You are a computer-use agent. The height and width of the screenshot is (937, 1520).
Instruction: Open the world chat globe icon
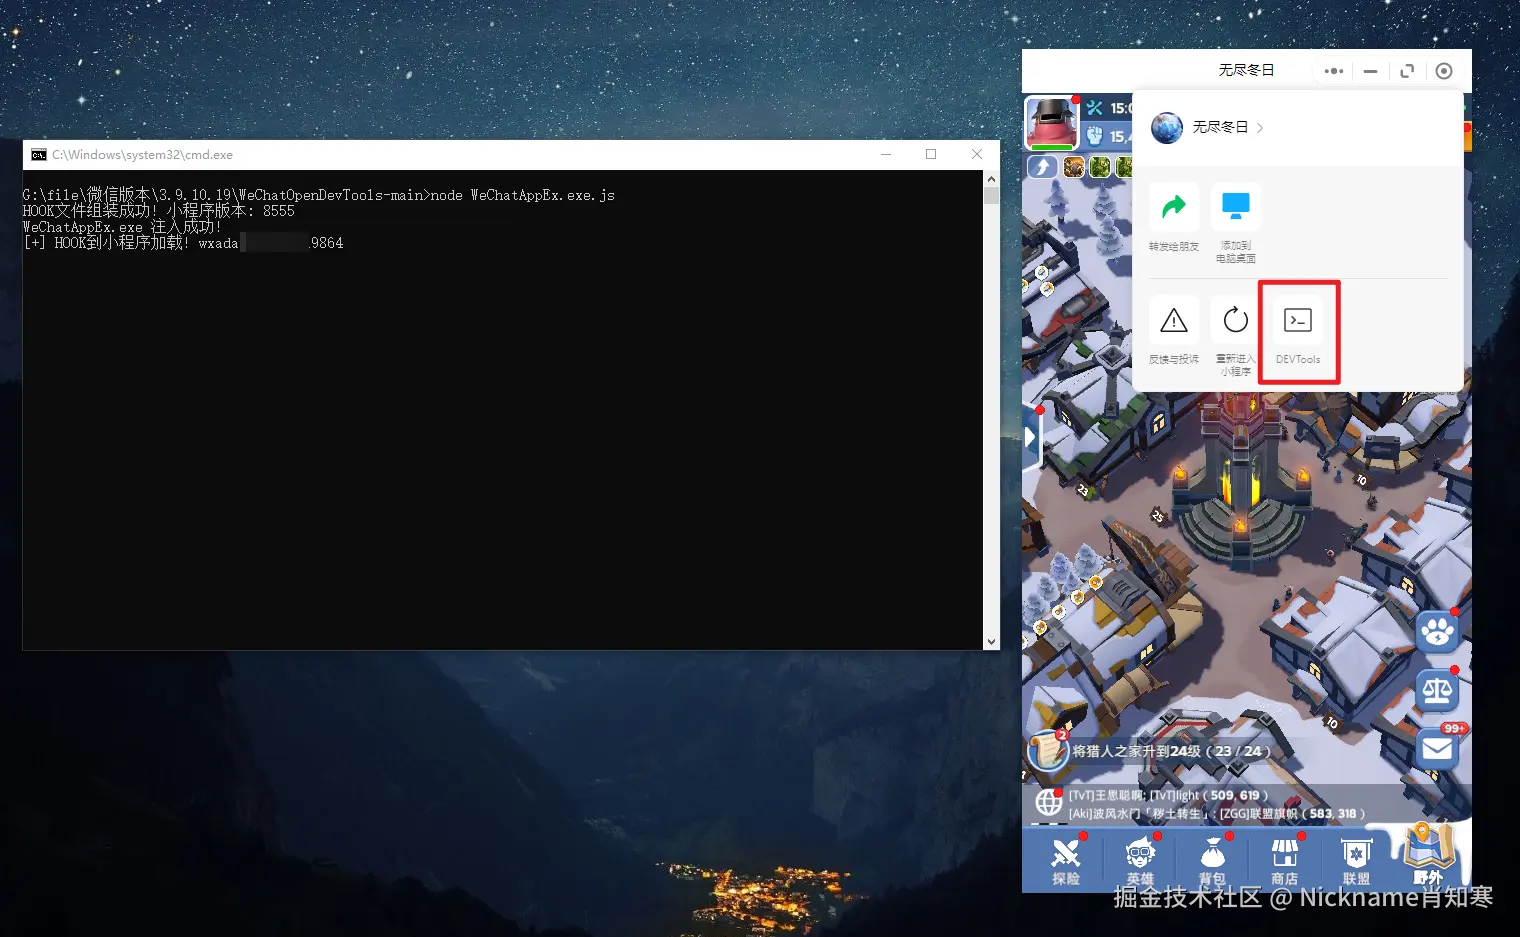coord(1048,802)
